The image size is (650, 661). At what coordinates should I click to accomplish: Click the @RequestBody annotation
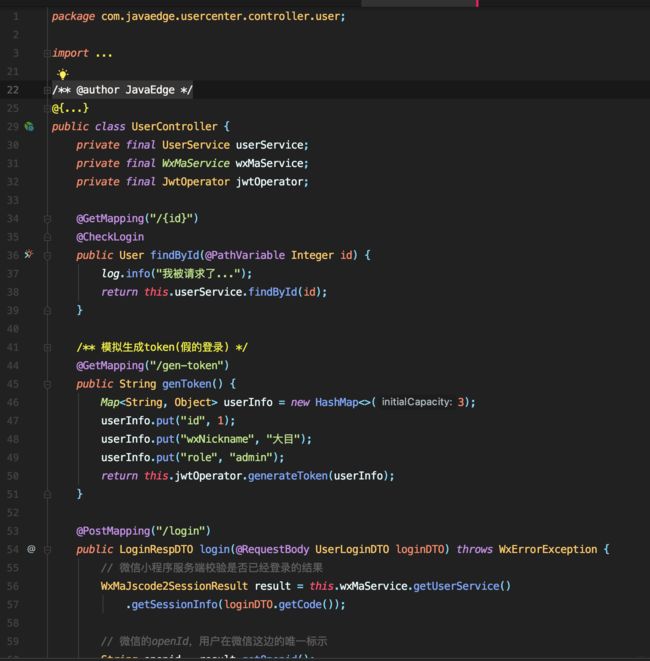click(x=272, y=549)
